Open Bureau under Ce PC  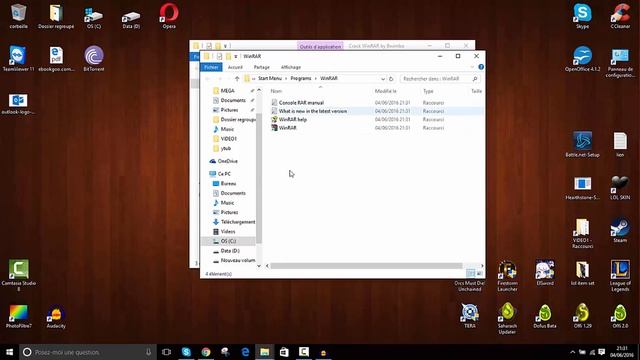[228, 184]
